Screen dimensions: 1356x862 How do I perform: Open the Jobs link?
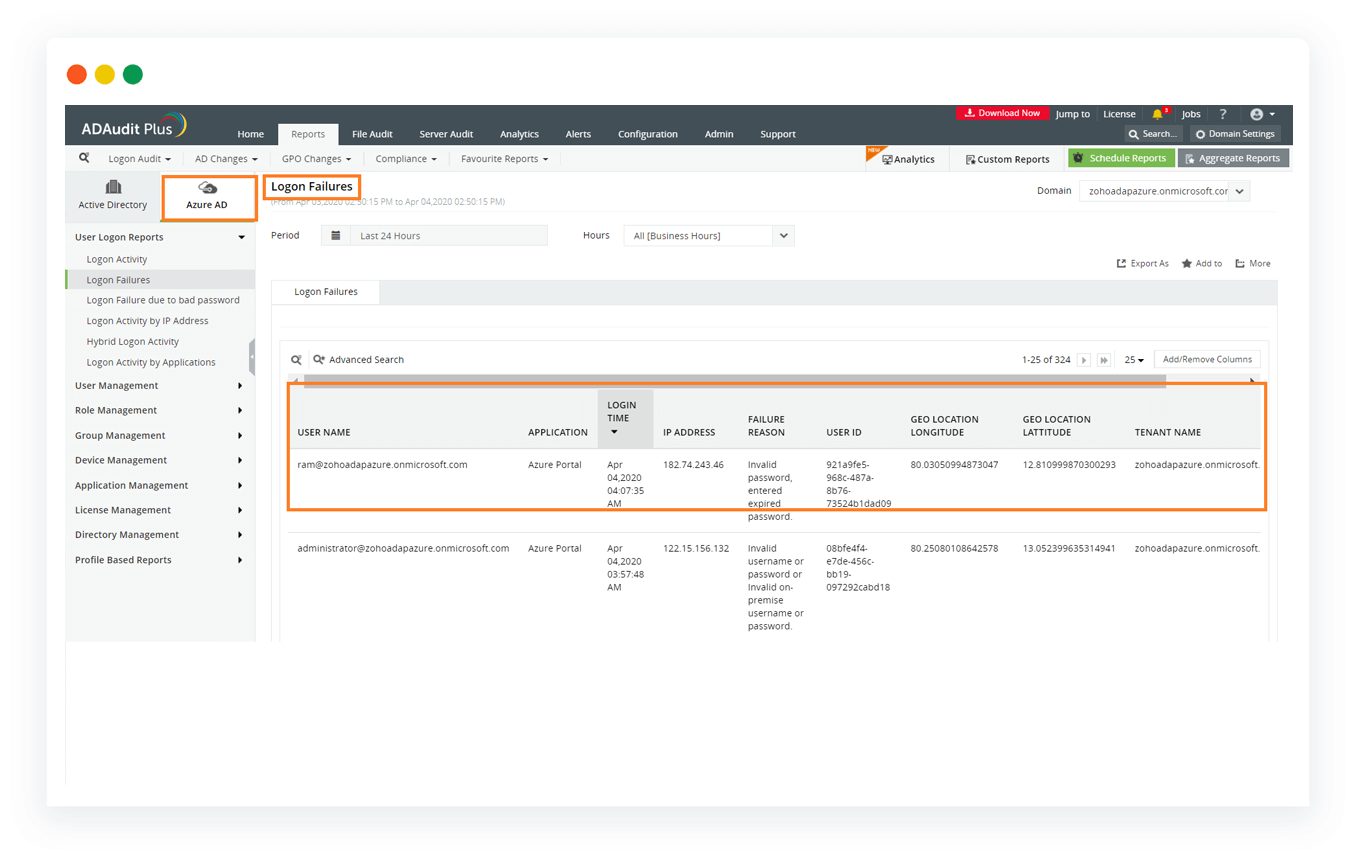1191,114
